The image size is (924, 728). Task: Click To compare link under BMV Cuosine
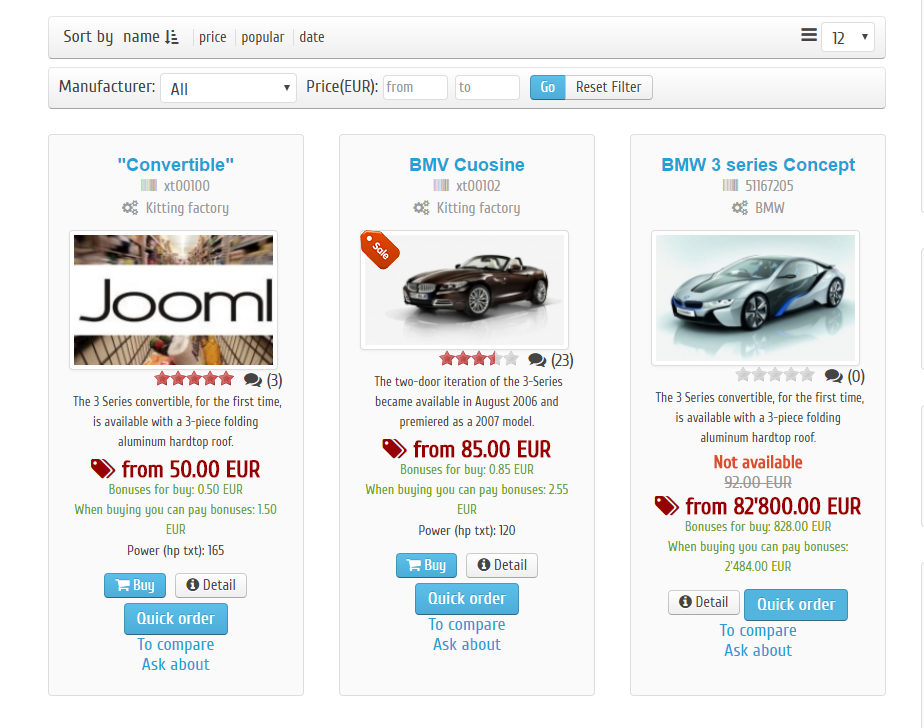tap(467, 624)
